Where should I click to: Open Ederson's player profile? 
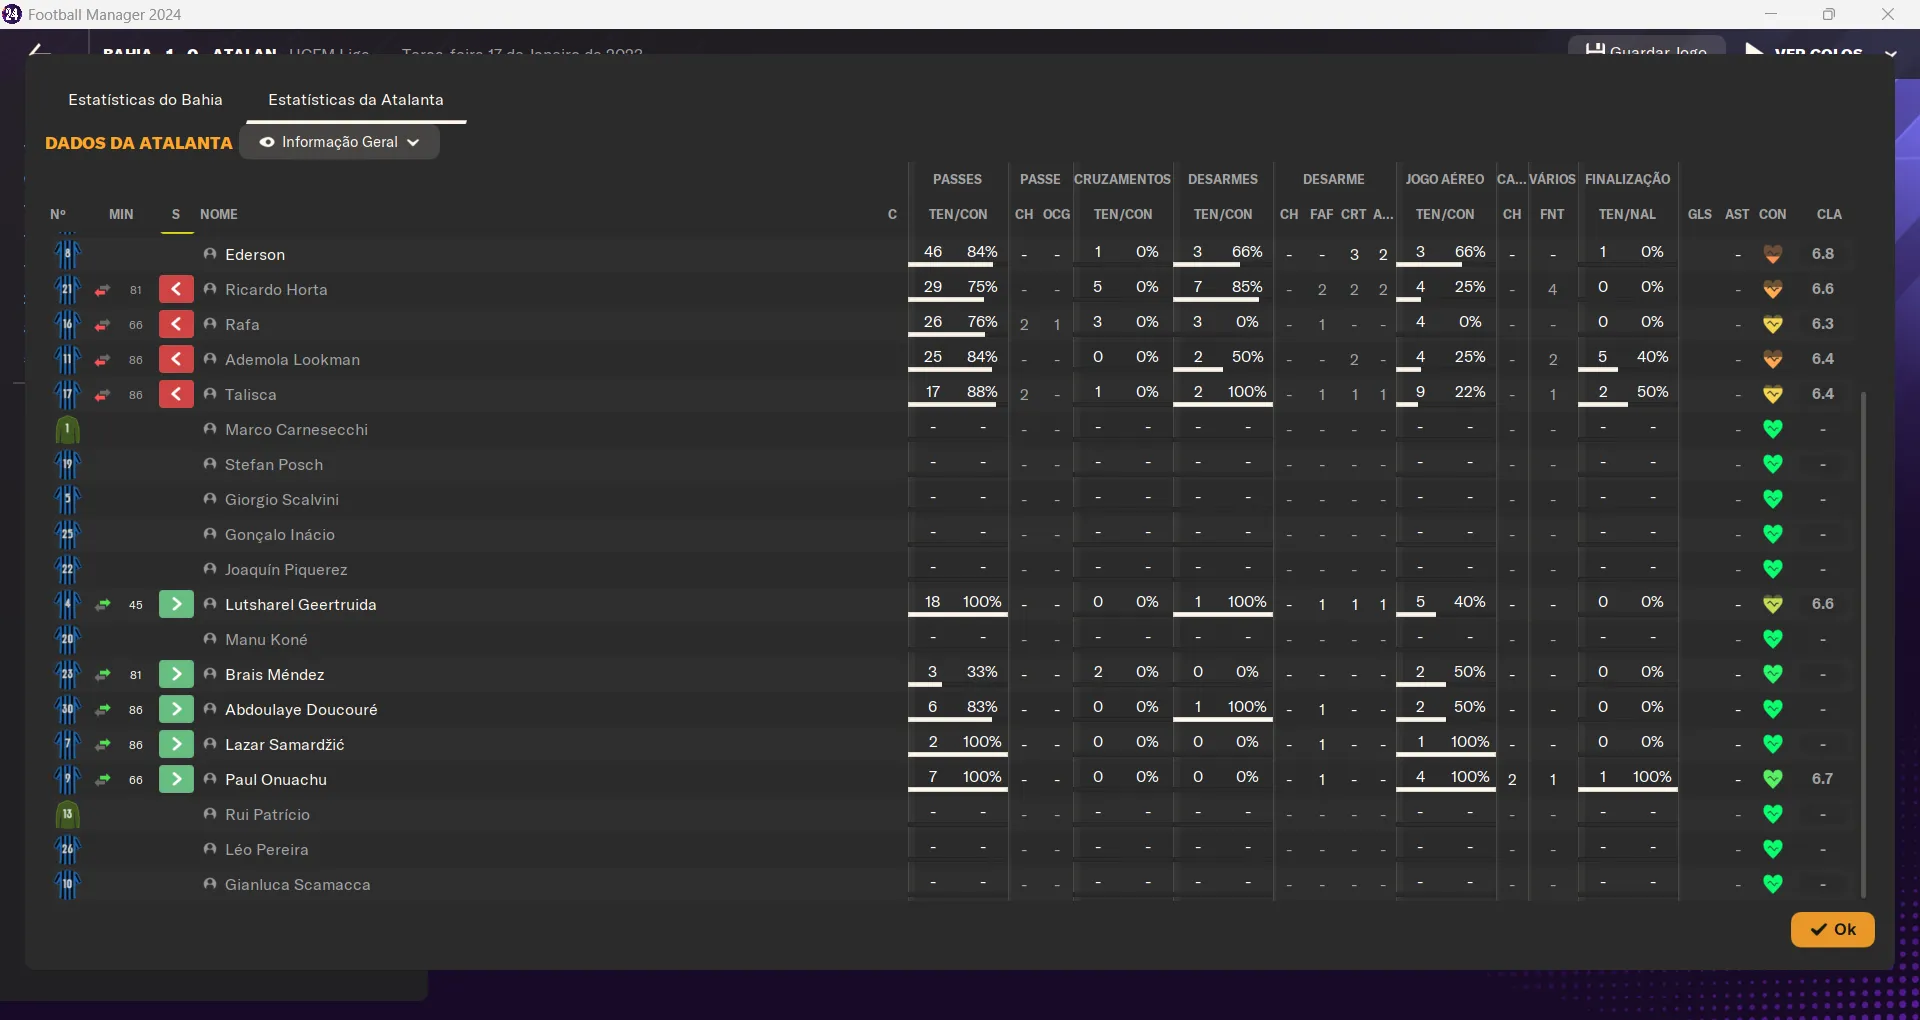(x=255, y=255)
